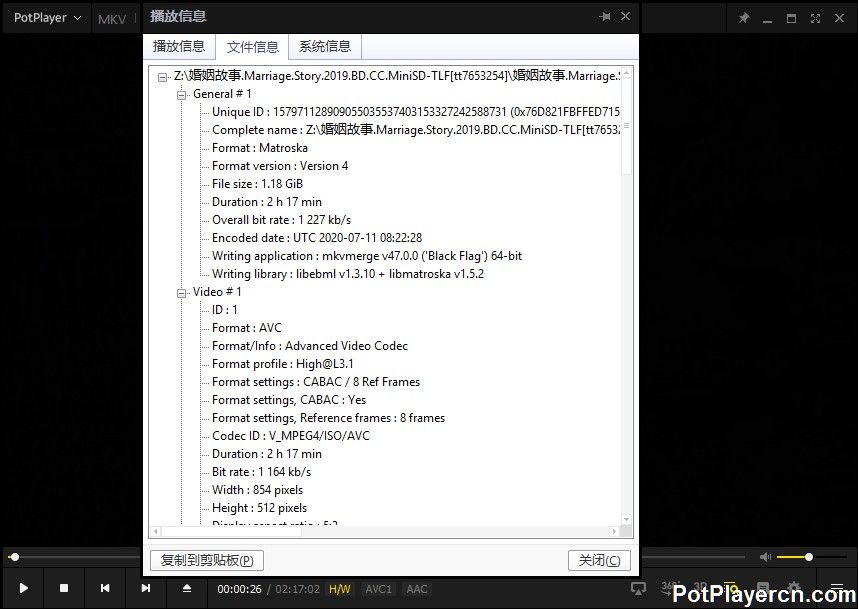Image resolution: width=858 pixels, height=609 pixels.
Task: Select Format version : Version 4 row
Action: pyautogui.click(x=280, y=166)
